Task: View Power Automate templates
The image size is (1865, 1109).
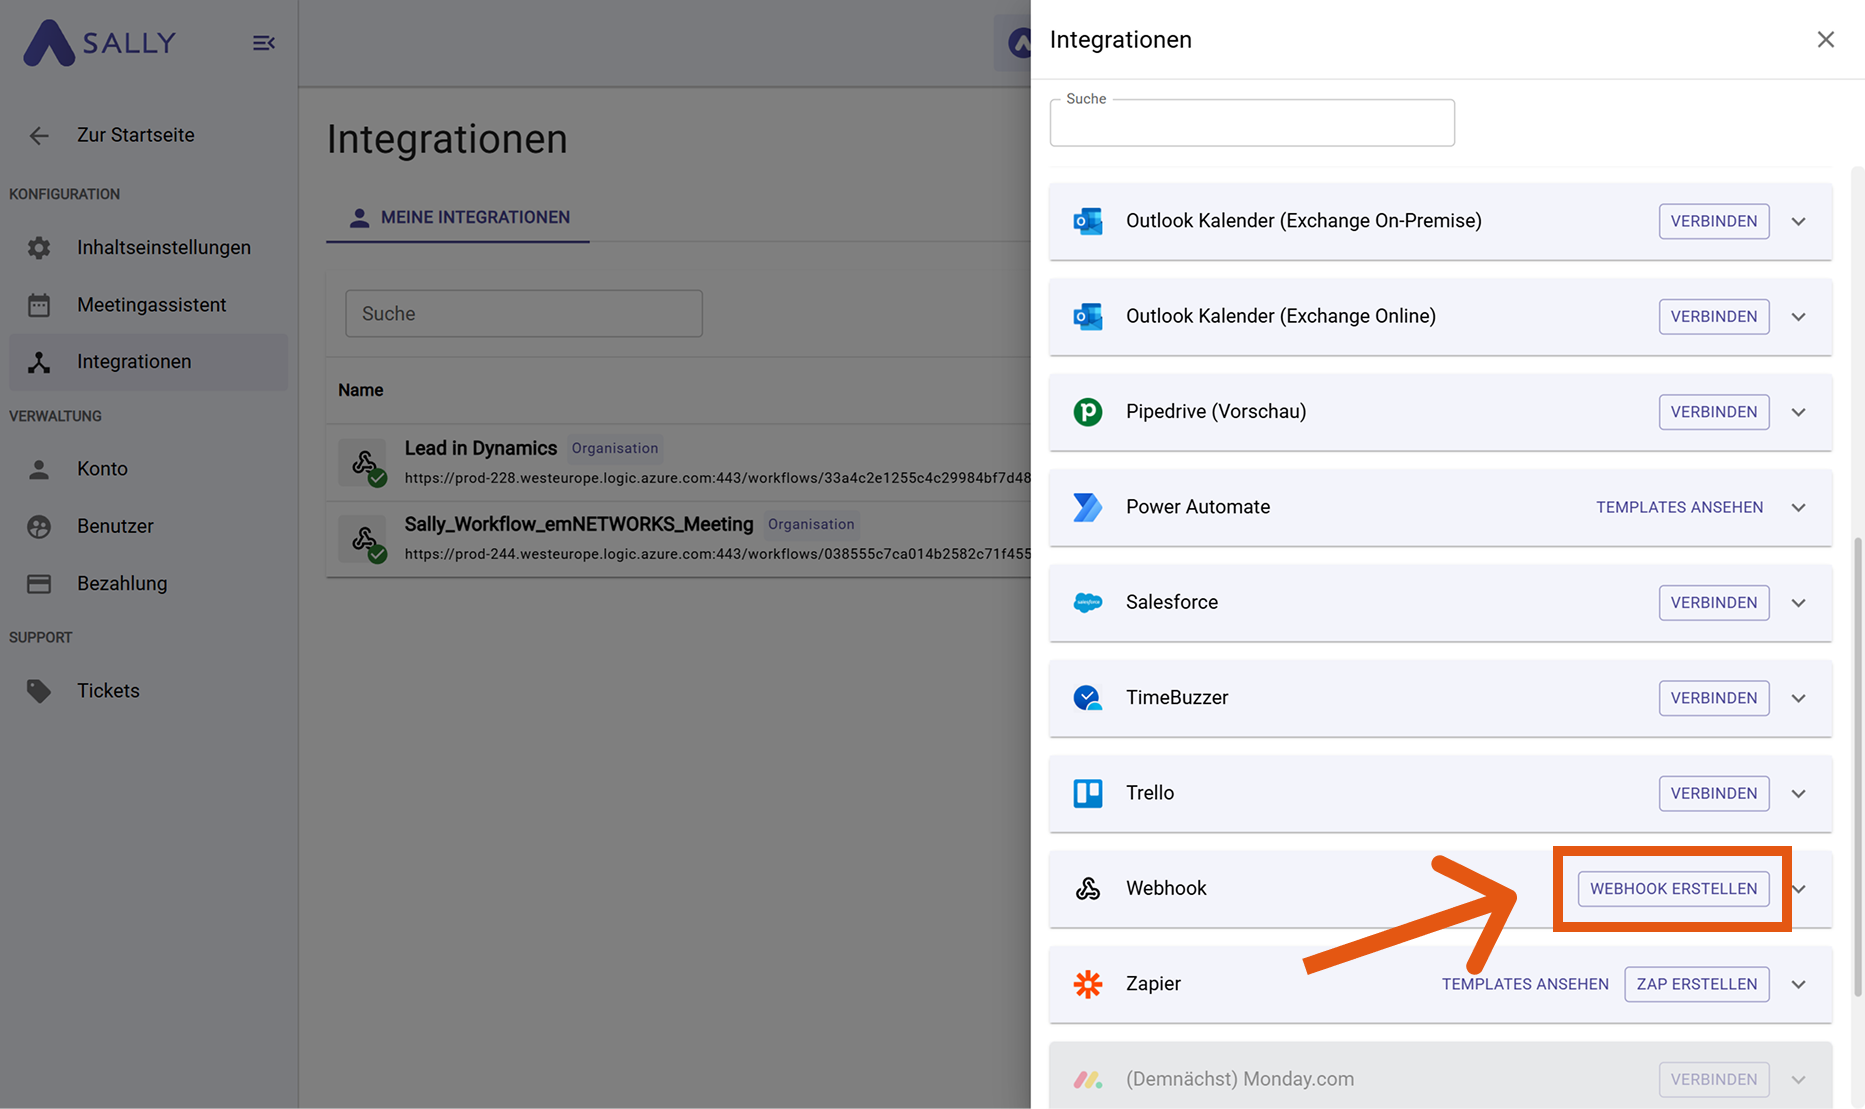Action: point(1680,508)
